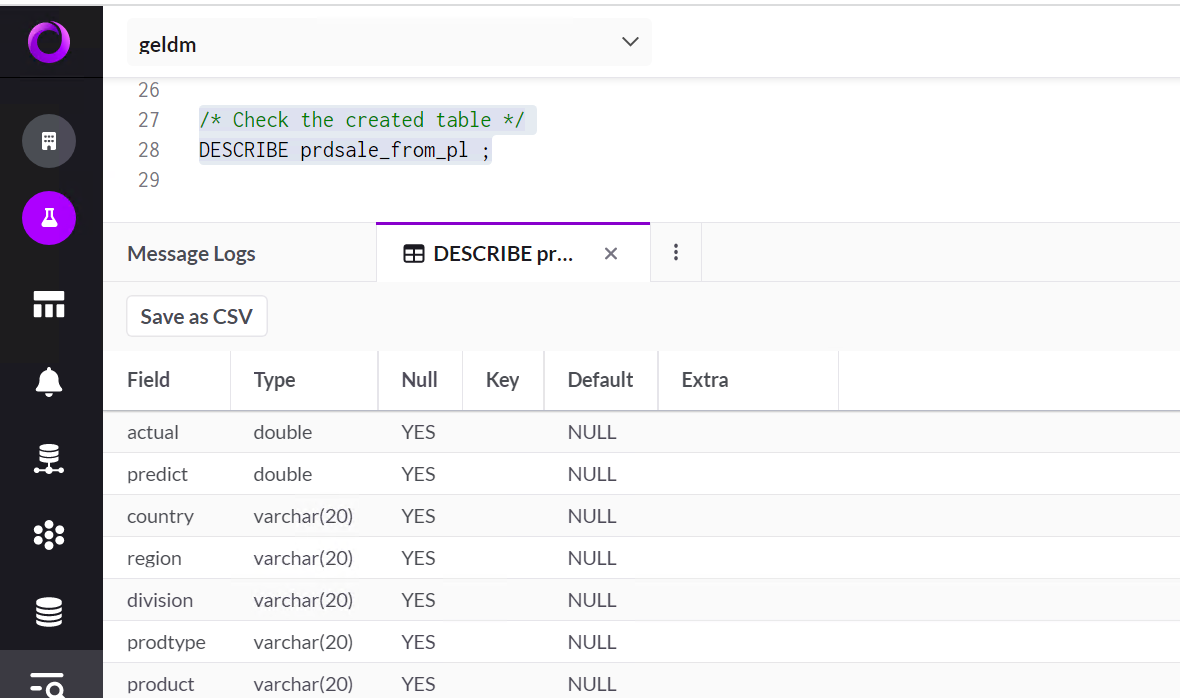Click the notifications bell icon

tap(48, 381)
